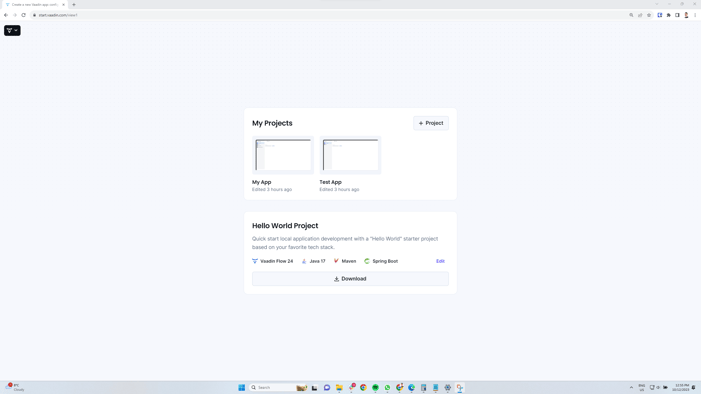Open the Chrome profile avatar
This screenshot has width=701, height=394.
click(x=686, y=15)
